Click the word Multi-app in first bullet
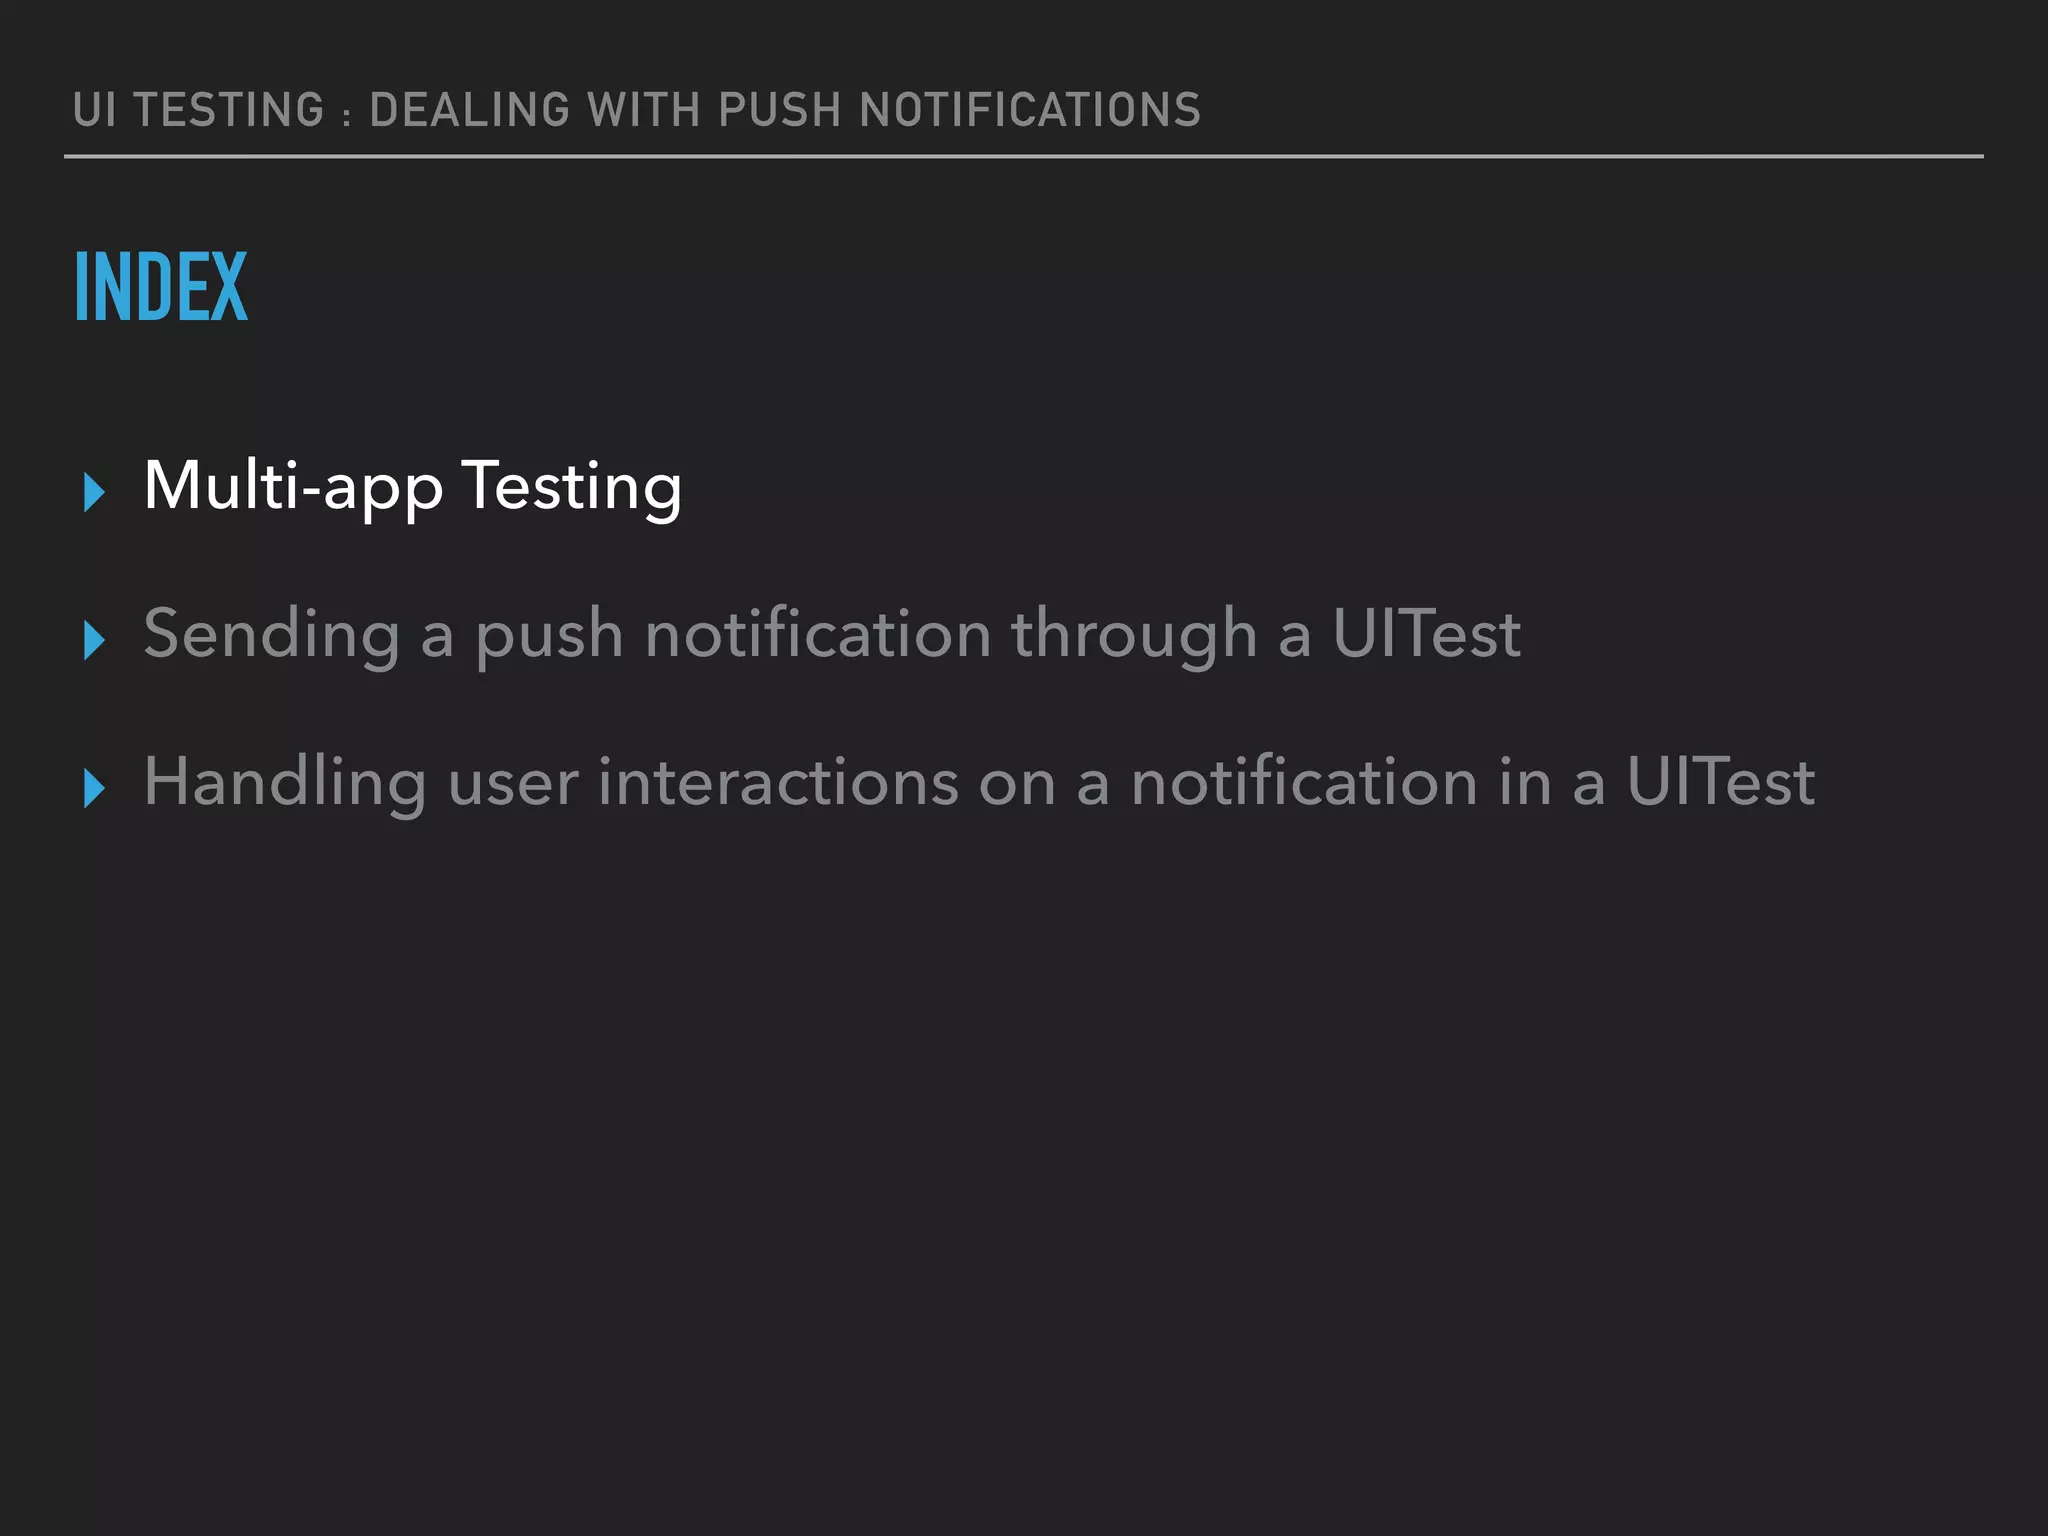2048x1536 pixels. point(292,487)
